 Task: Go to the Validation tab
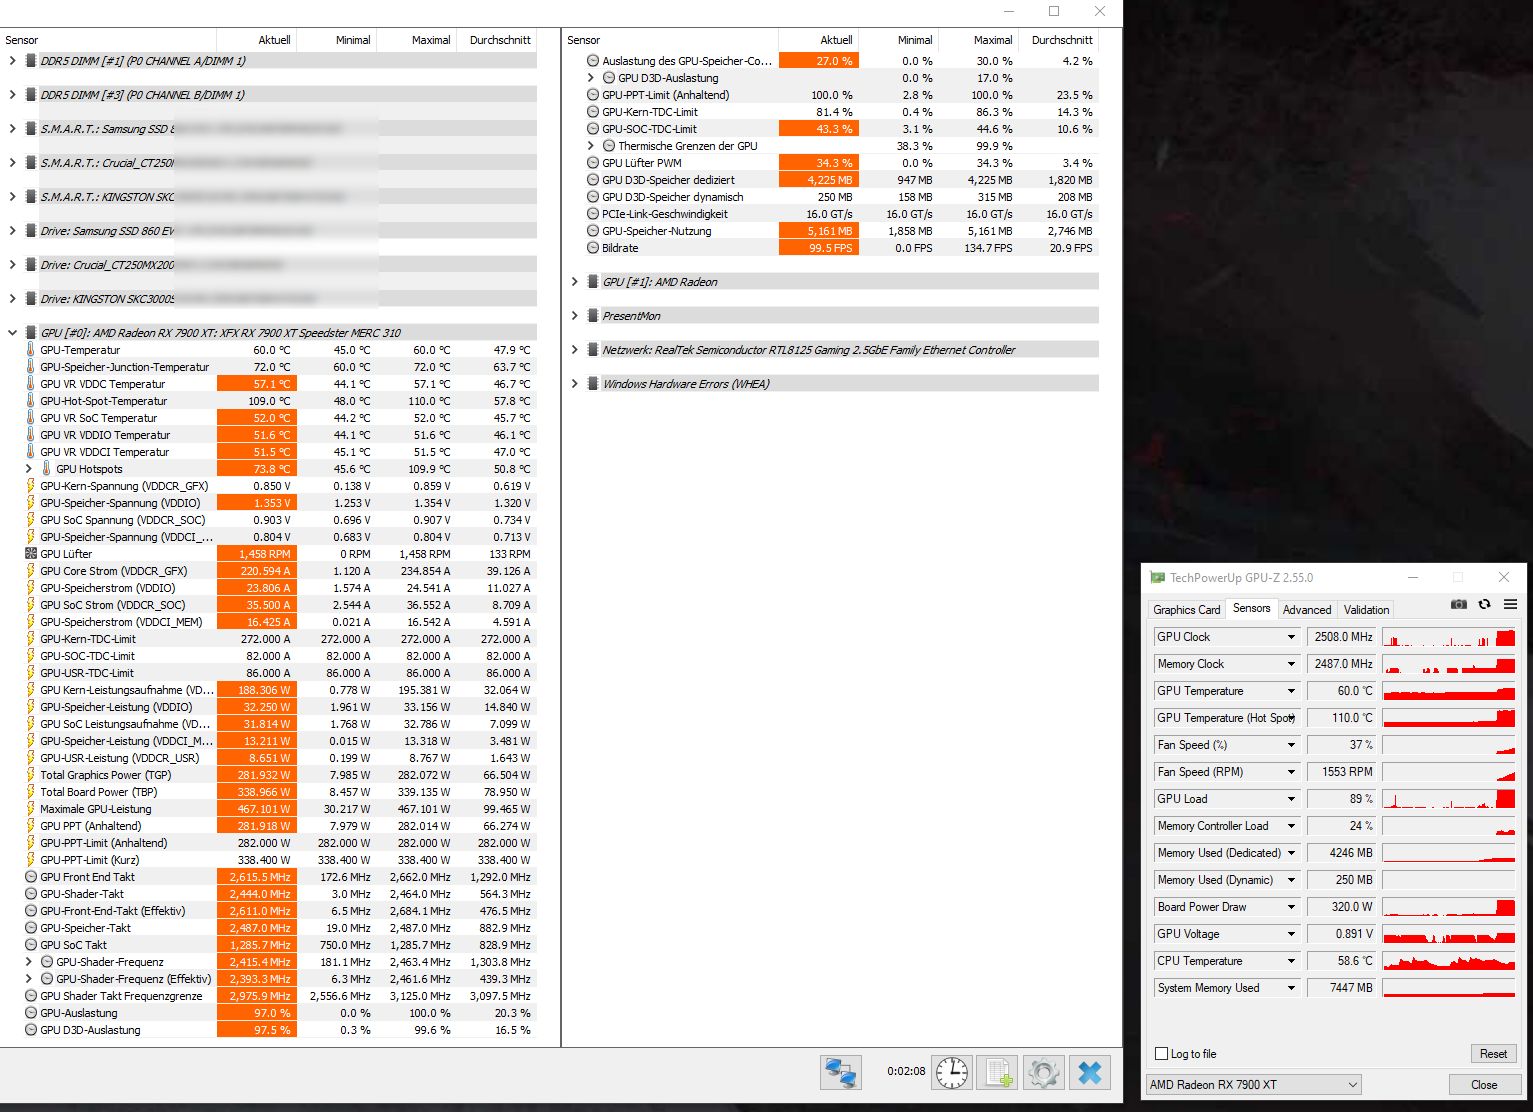[x=1366, y=610]
